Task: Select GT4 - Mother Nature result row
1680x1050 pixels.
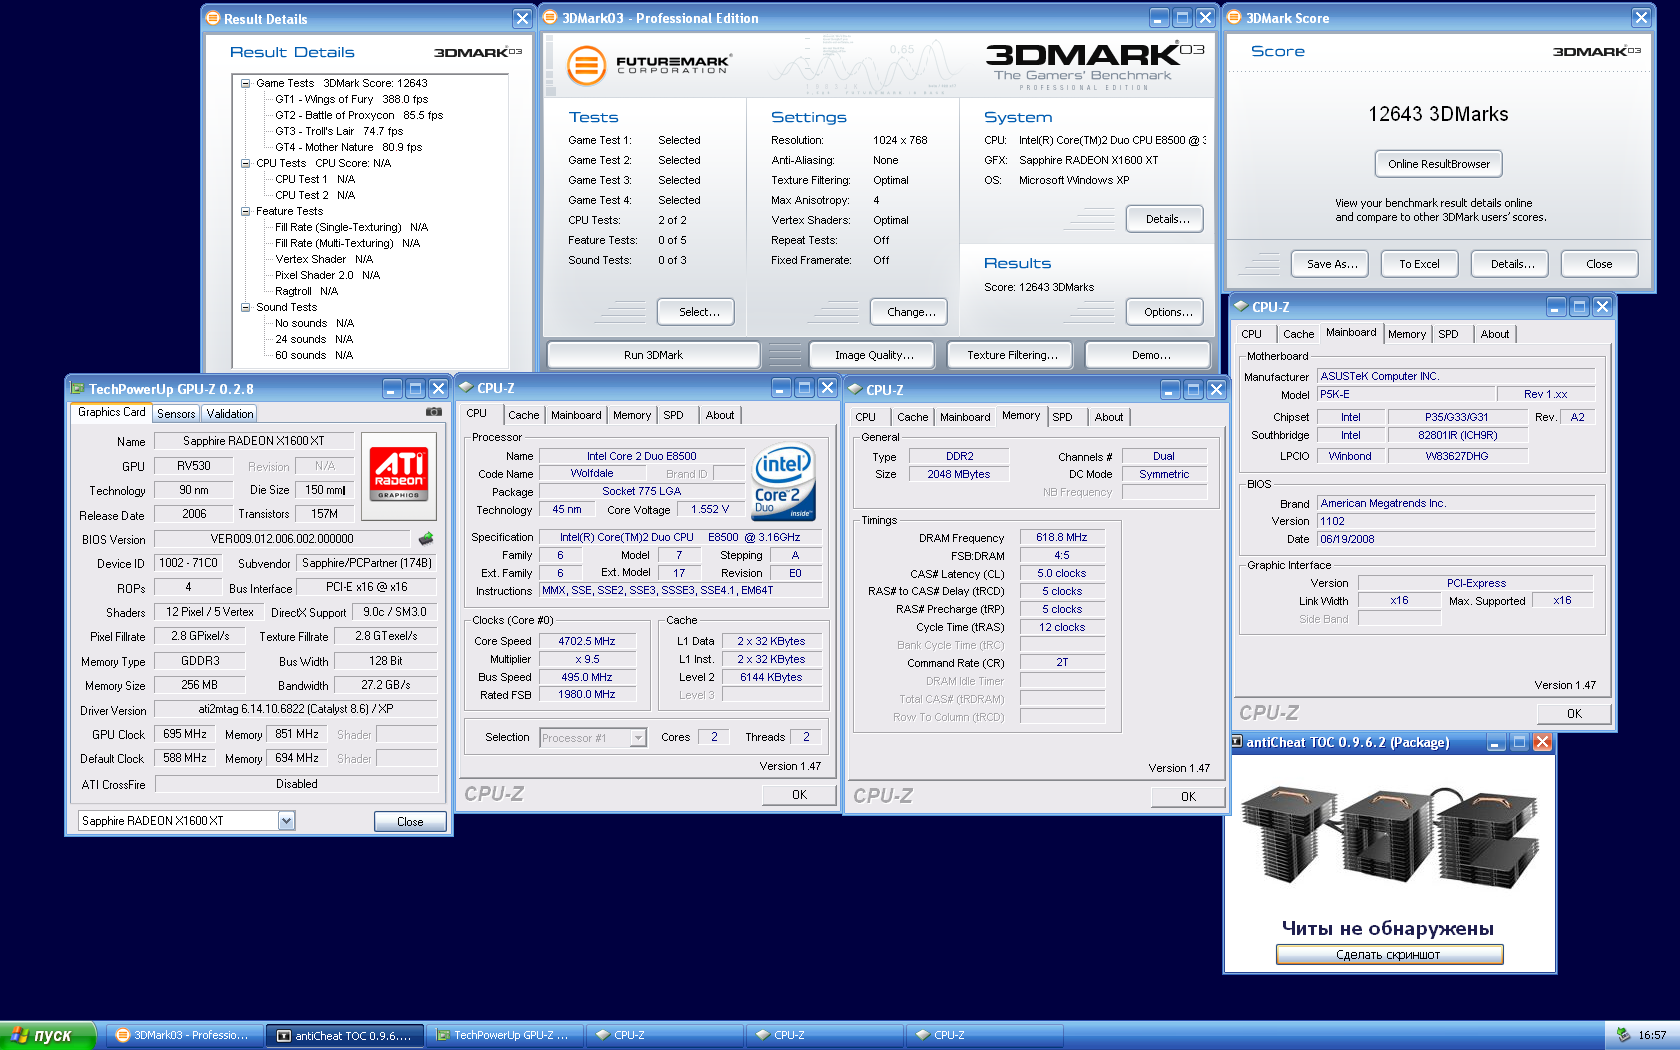Action: pyautogui.click(x=348, y=148)
